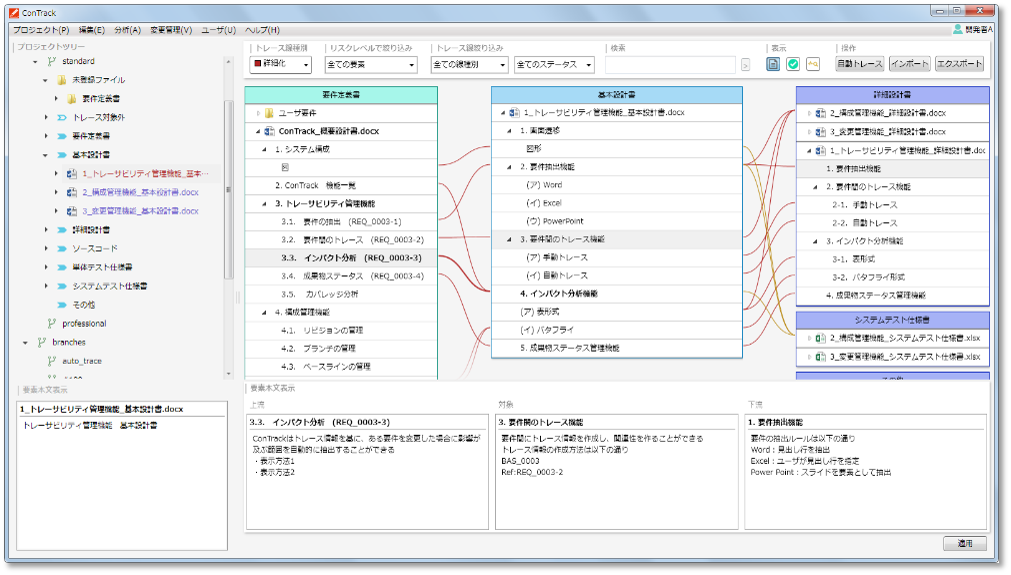The height and width of the screenshot is (575, 1011).
Task: Click the small arrow button beside search box
Action: tap(745, 64)
